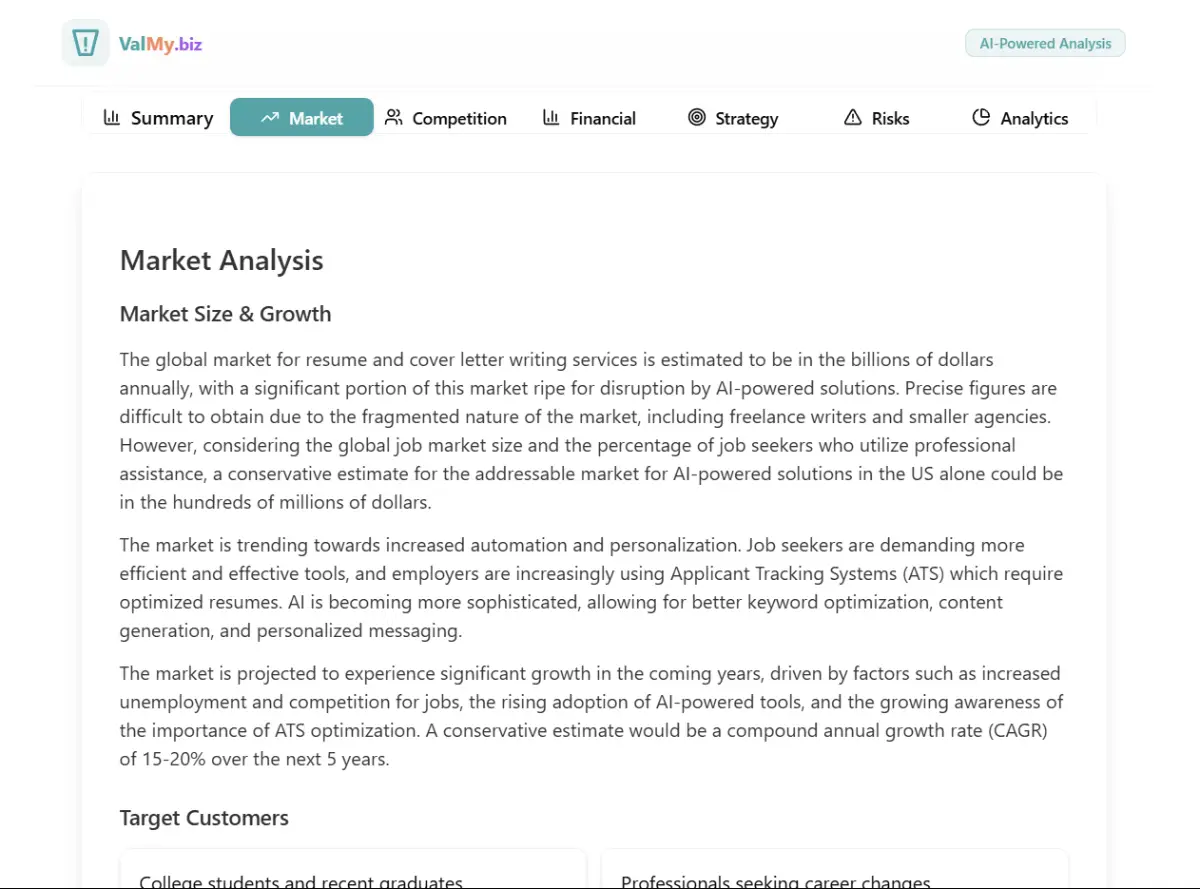
Task: Click the bar chart icon beside Summary
Action: pos(112,118)
